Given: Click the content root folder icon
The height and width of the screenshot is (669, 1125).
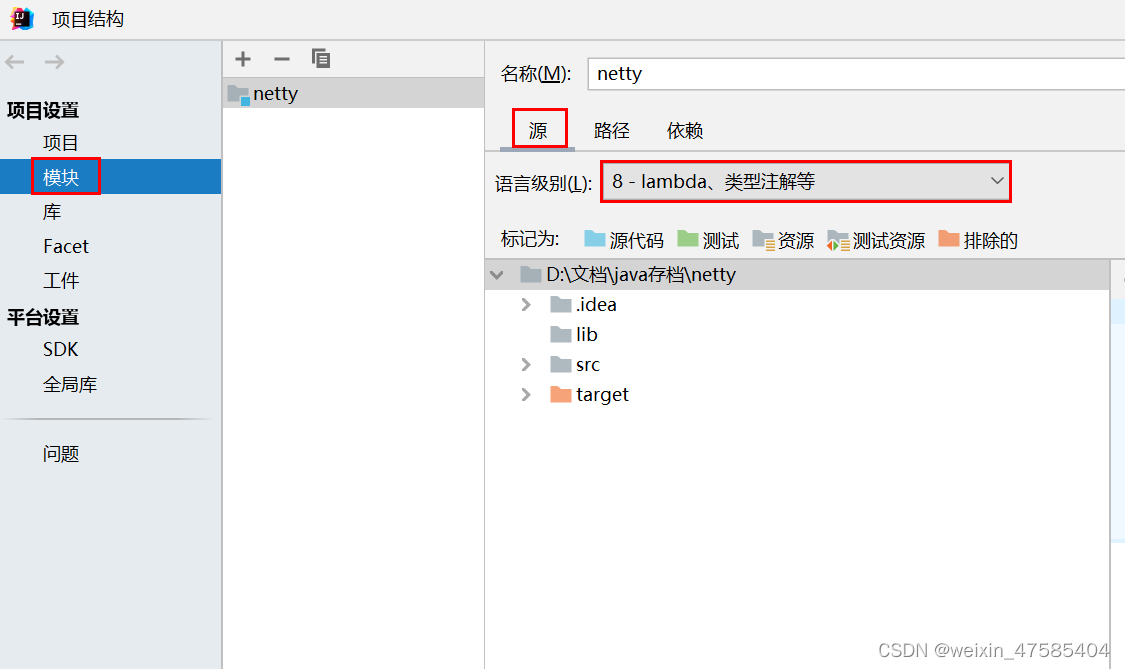Looking at the screenshot, I should (530, 274).
